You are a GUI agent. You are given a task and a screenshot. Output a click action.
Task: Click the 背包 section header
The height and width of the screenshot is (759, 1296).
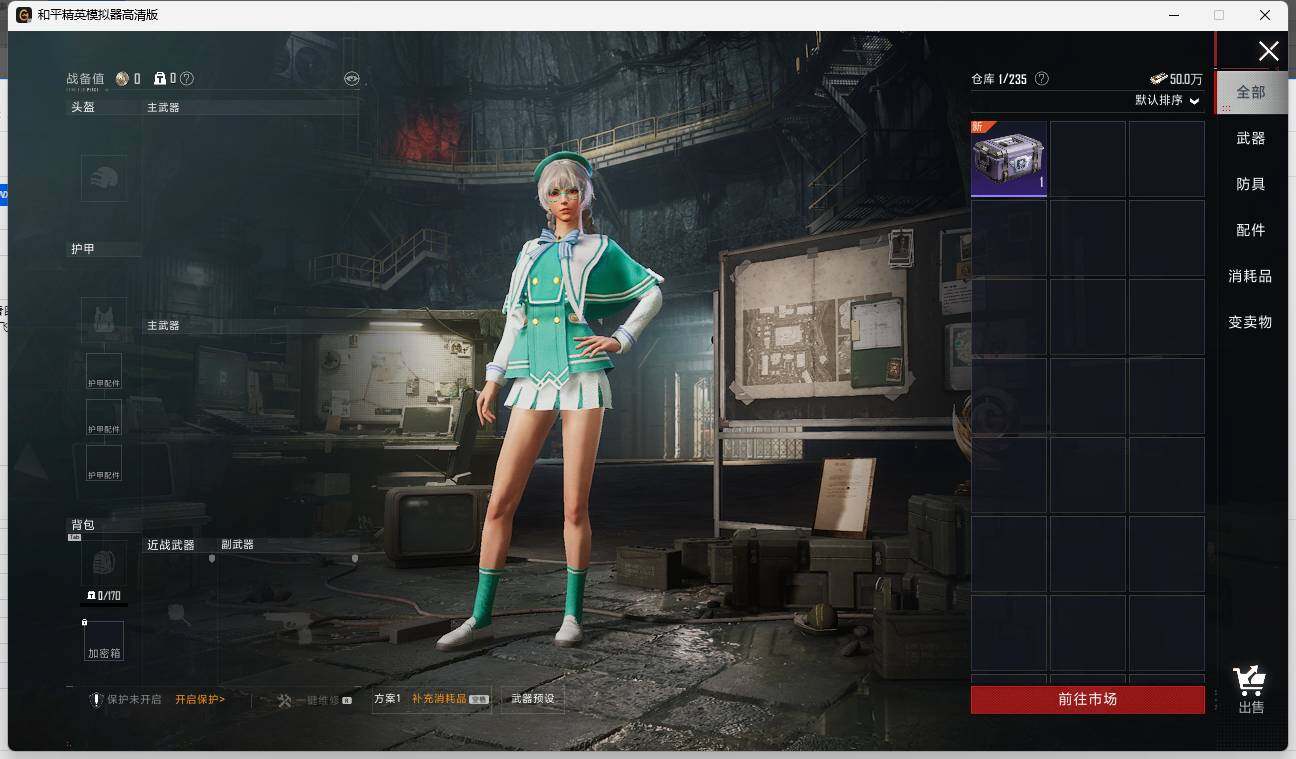click(83, 525)
